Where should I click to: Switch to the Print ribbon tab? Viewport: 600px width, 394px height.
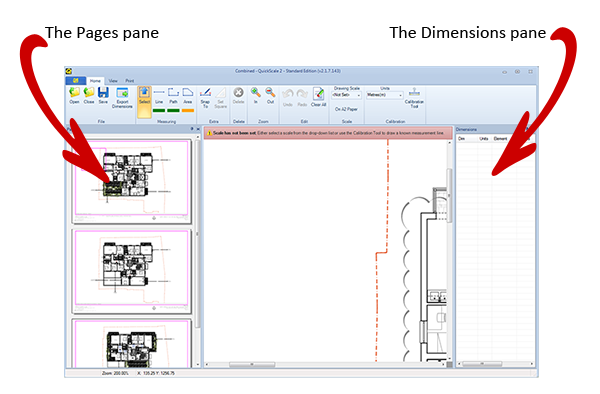pos(130,81)
